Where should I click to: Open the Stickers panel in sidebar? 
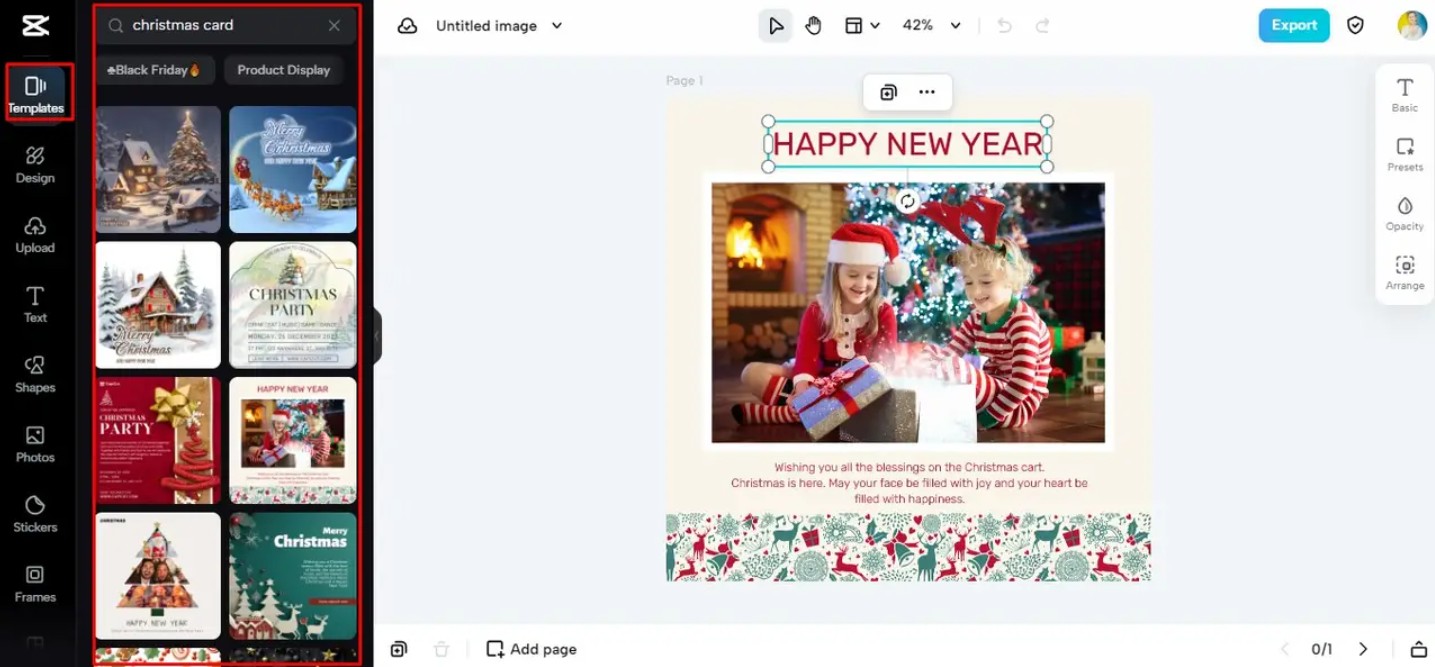(x=35, y=513)
